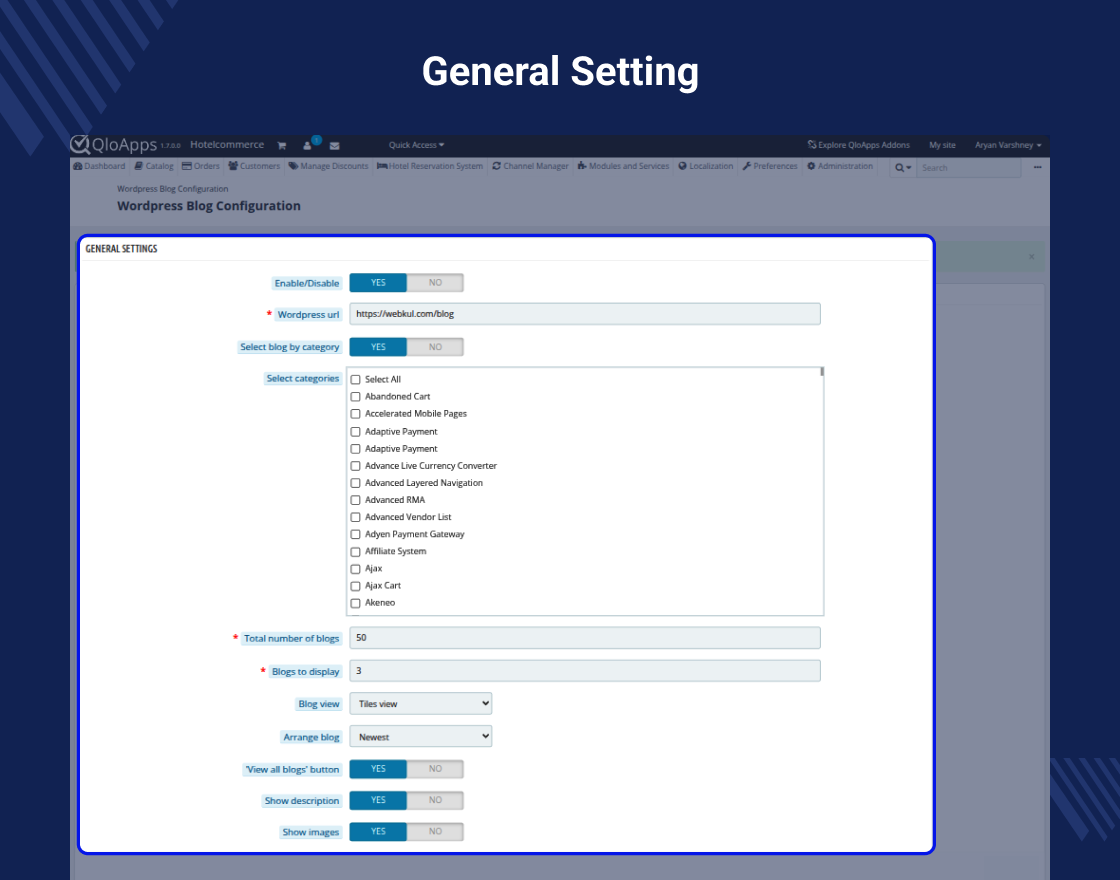Screen dimensions: 1120x880
Task: Set Enable/Disable to YES
Action: tap(378, 283)
